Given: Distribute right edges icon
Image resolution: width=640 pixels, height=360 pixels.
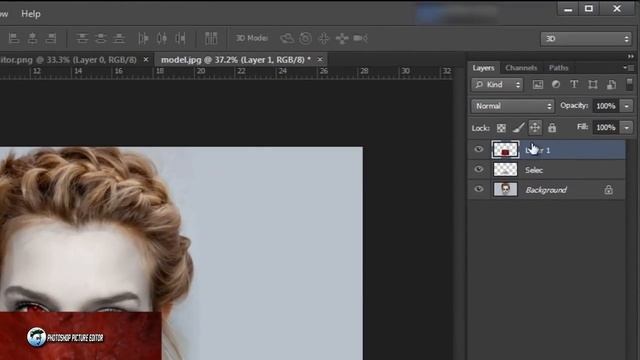Looking at the screenshot, I should tap(180, 38).
